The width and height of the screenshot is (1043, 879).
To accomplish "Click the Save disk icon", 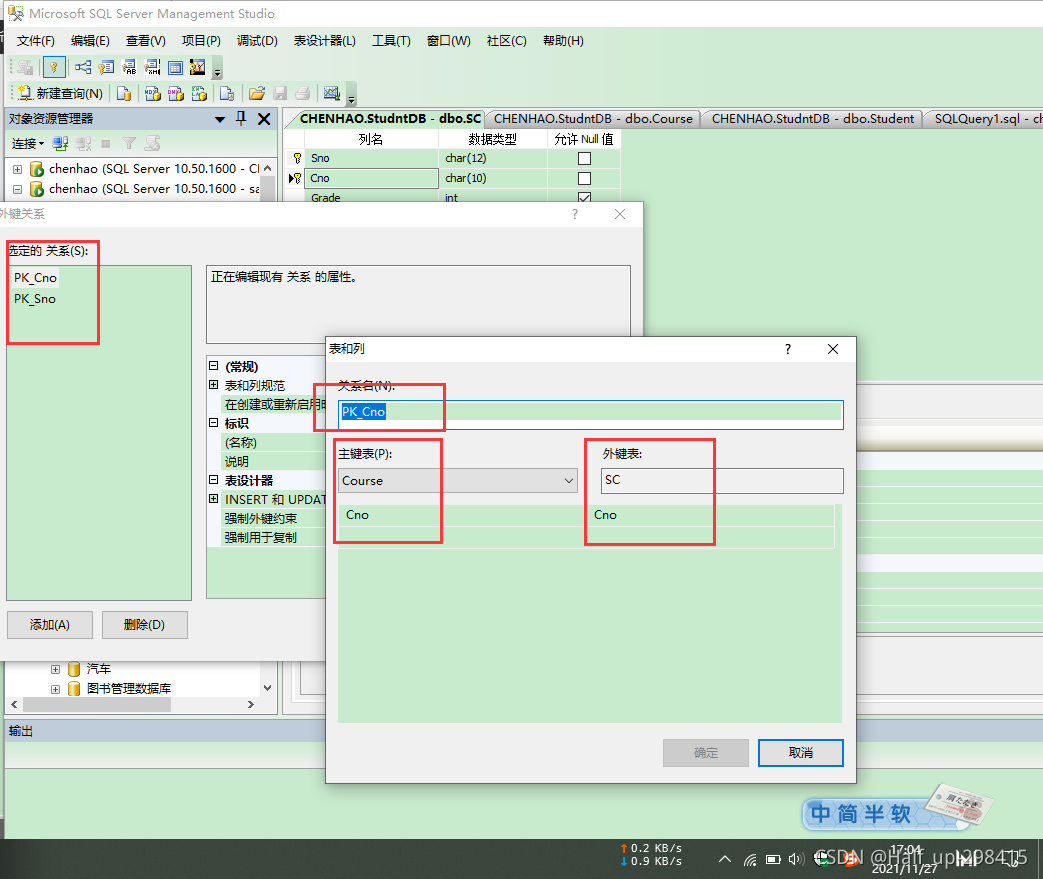I will pyautogui.click(x=280, y=93).
